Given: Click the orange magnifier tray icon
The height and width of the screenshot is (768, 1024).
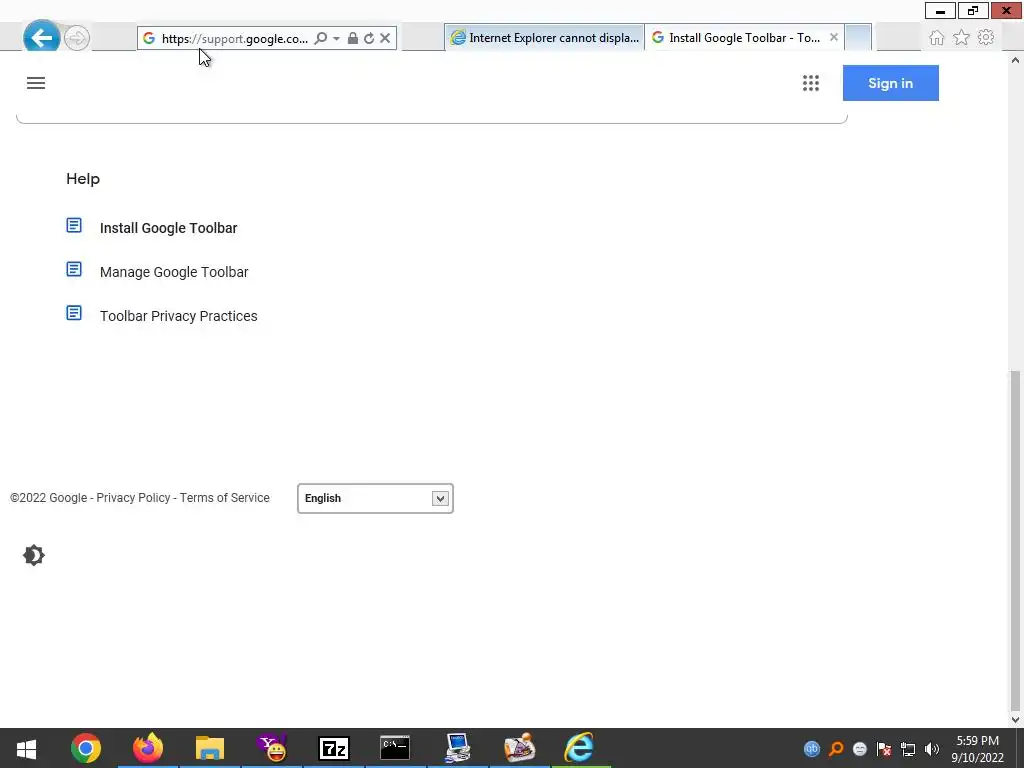Looking at the screenshot, I should click(836, 749).
